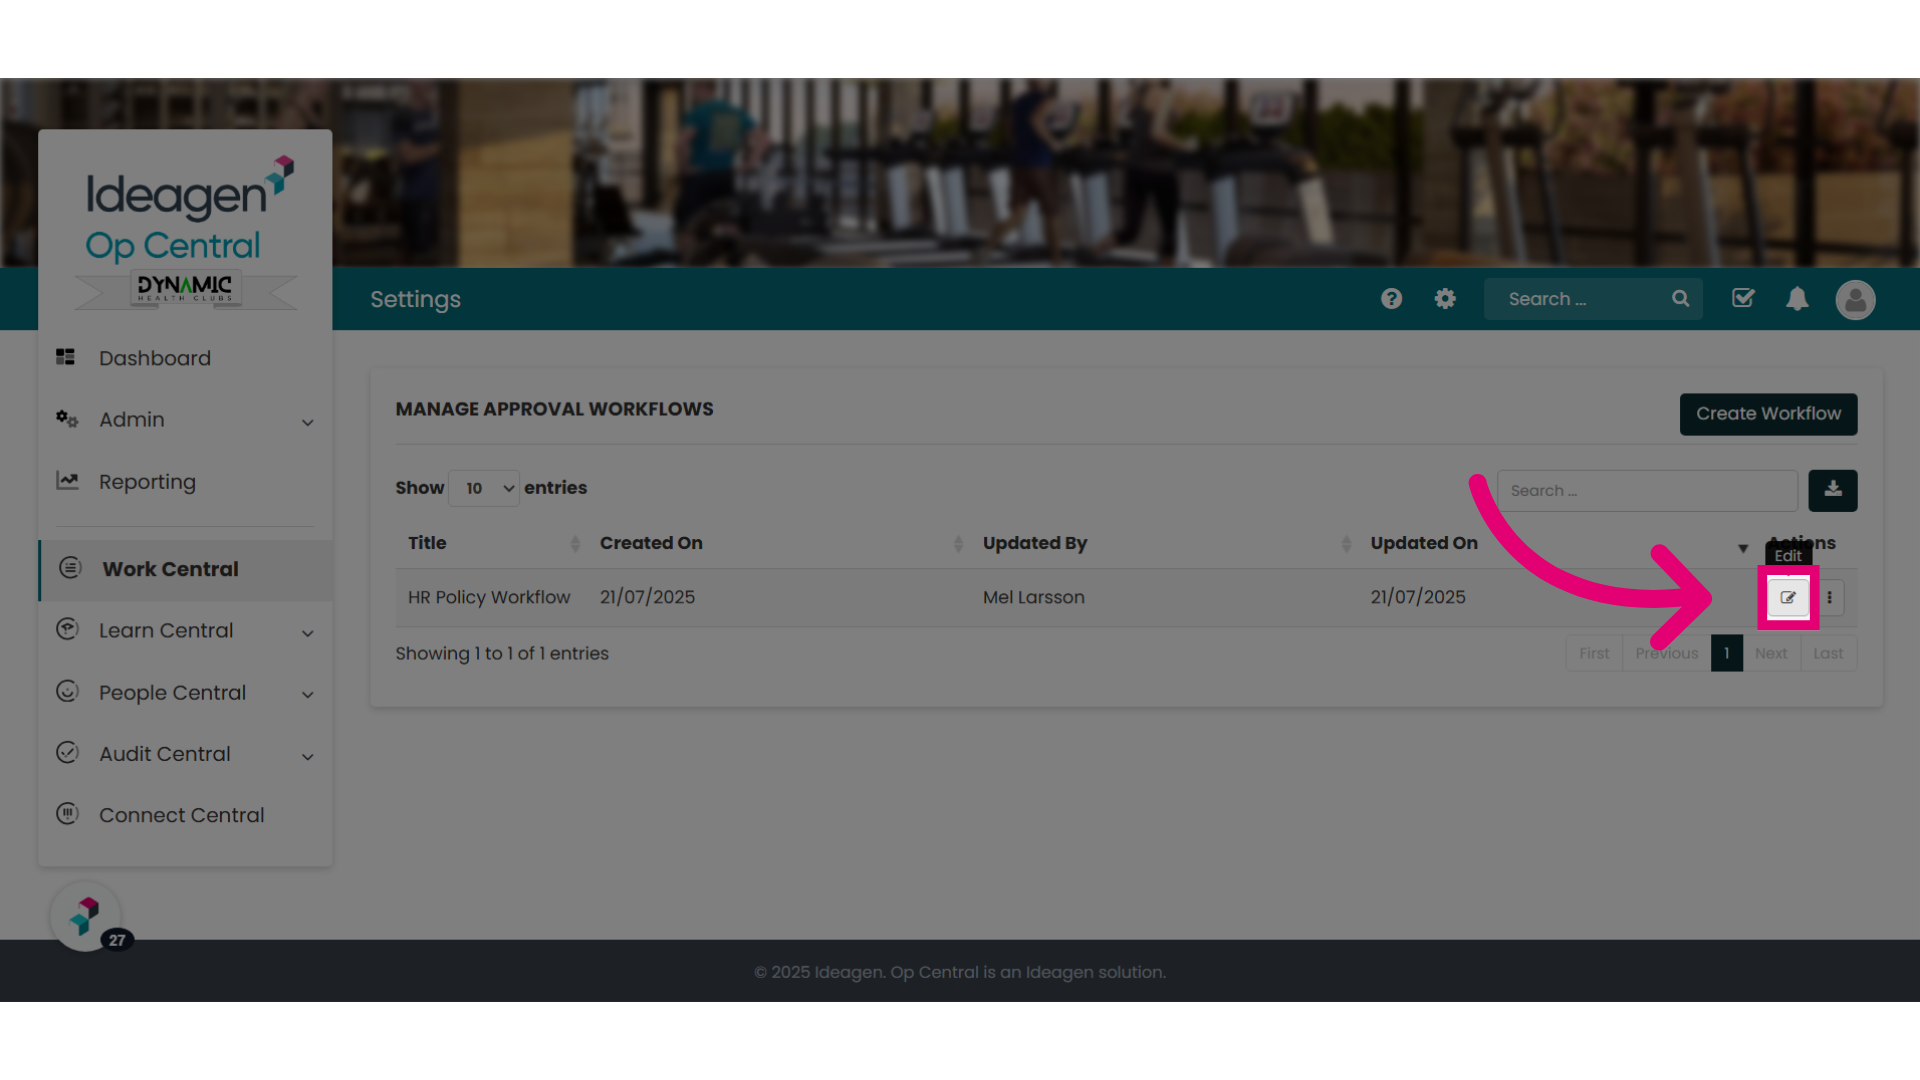Click the Title column header

pyautogui.click(x=427, y=543)
